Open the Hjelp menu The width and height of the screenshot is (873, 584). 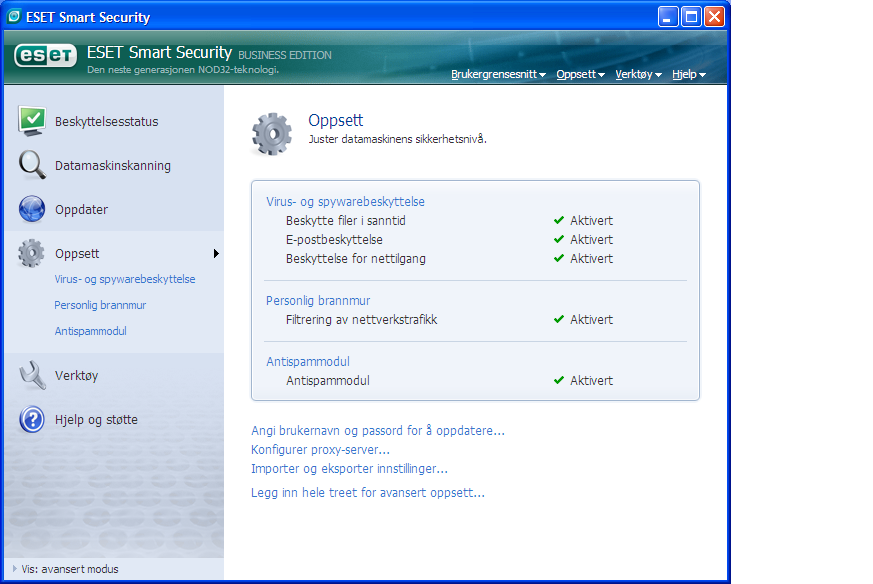click(x=689, y=74)
